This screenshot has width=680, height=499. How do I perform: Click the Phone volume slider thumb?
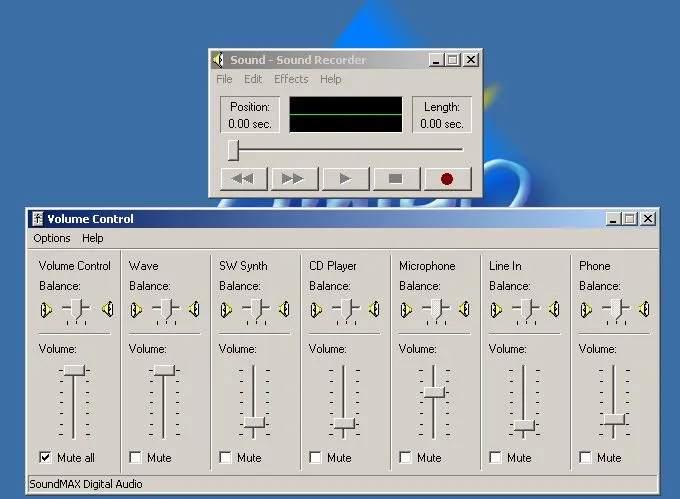point(614,419)
